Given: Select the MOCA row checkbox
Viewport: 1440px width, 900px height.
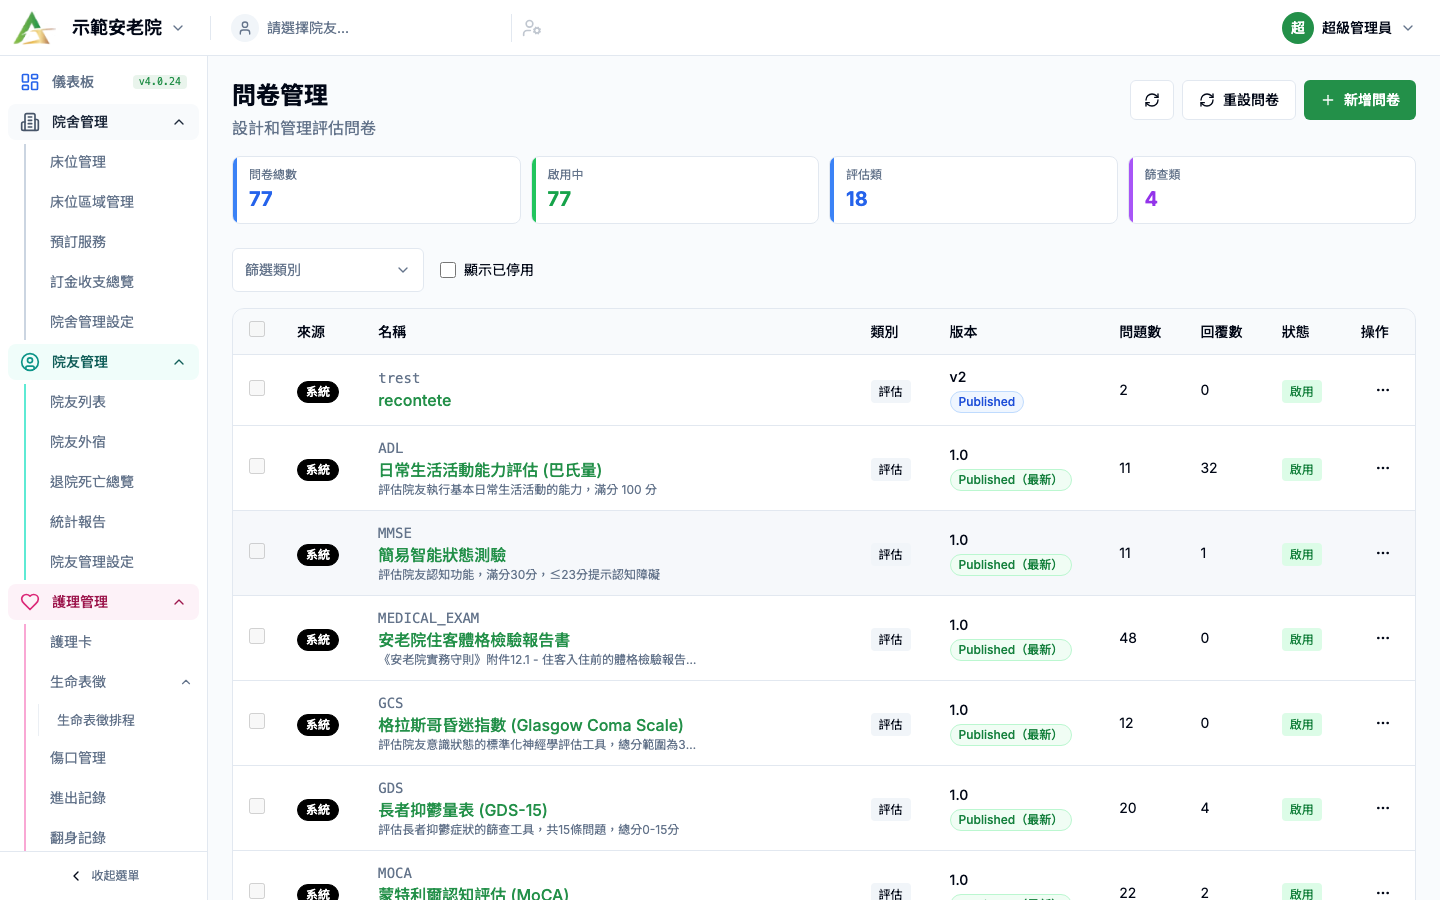Looking at the screenshot, I should pyautogui.click(x=257, y=891).
